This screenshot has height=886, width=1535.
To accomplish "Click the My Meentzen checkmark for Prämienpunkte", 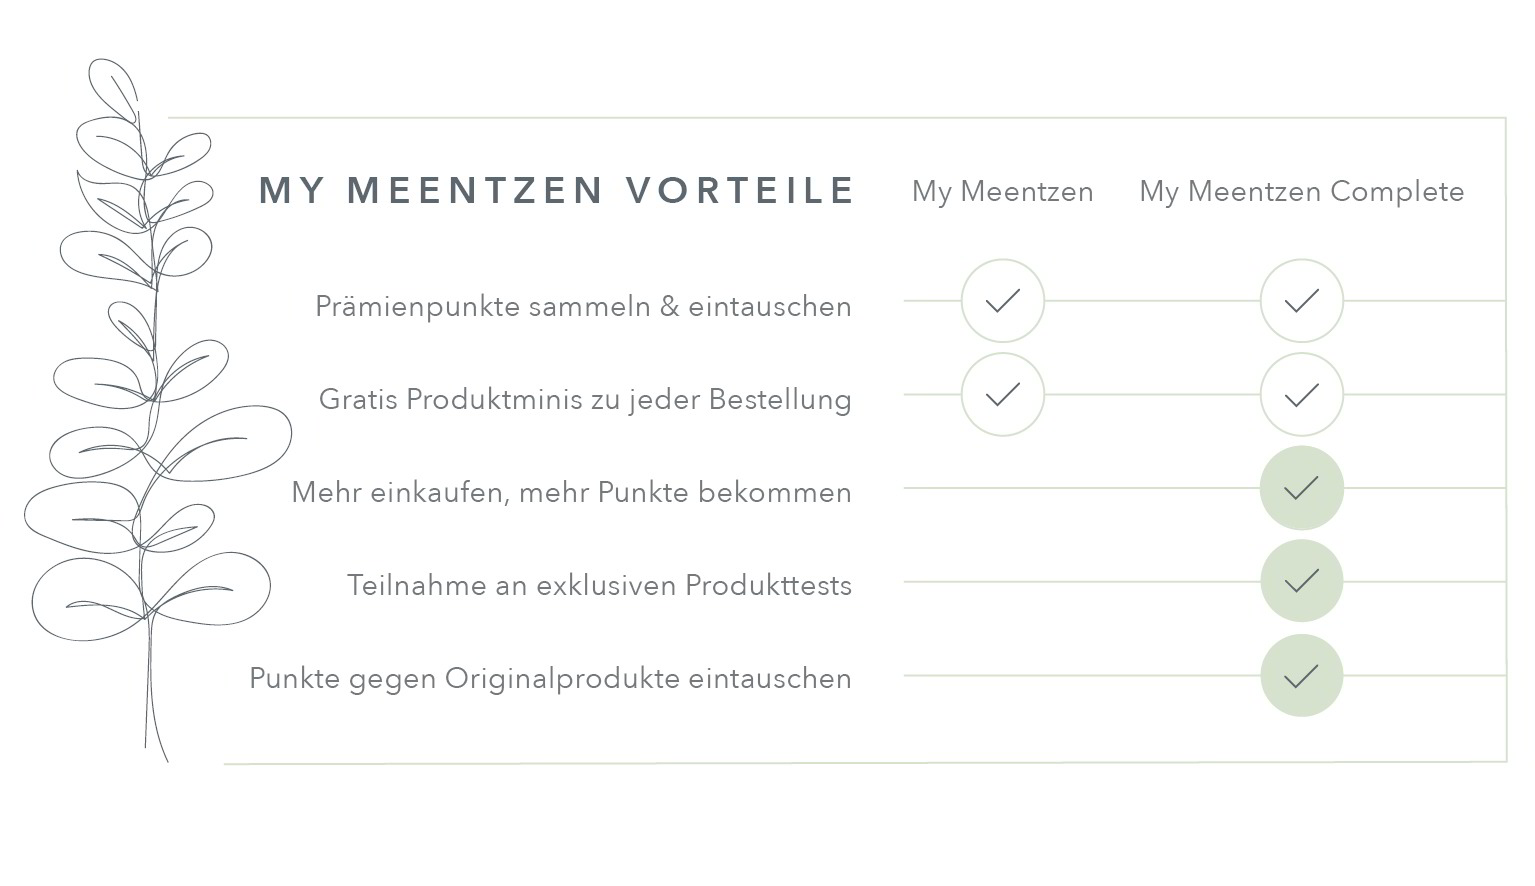I will coord(1002,301).
